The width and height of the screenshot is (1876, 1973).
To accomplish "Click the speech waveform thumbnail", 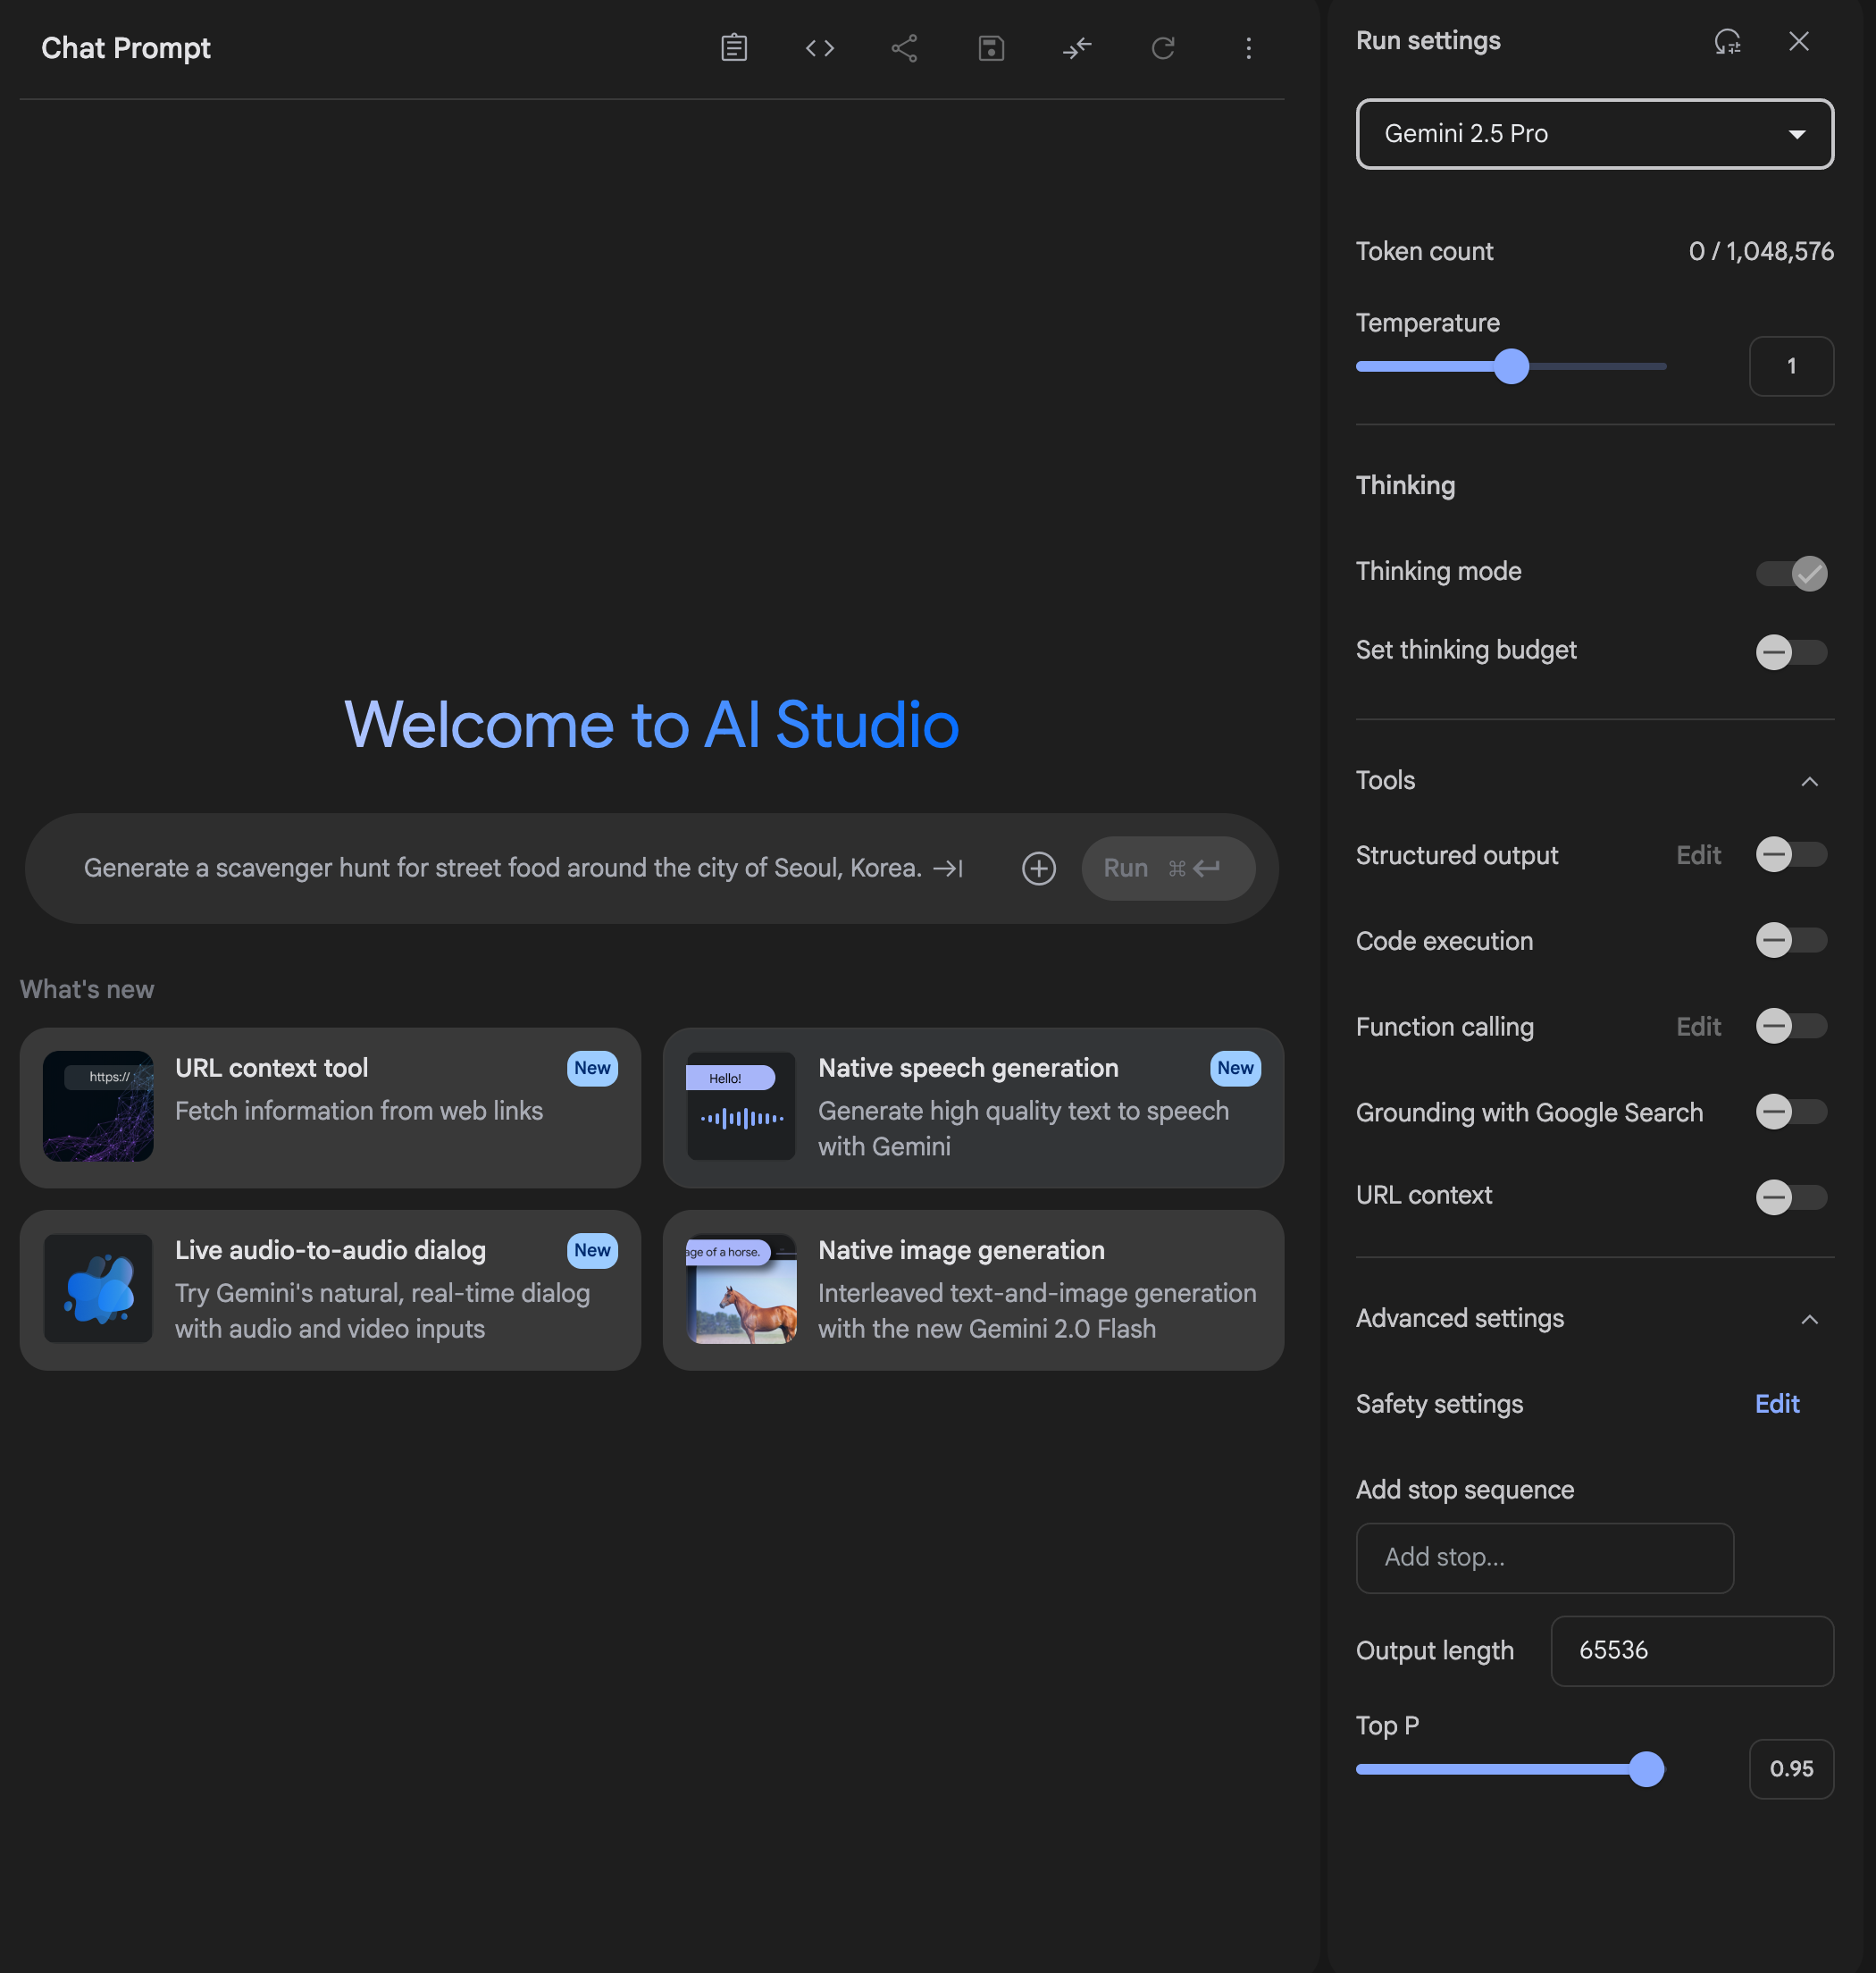I will (741, 1106).
